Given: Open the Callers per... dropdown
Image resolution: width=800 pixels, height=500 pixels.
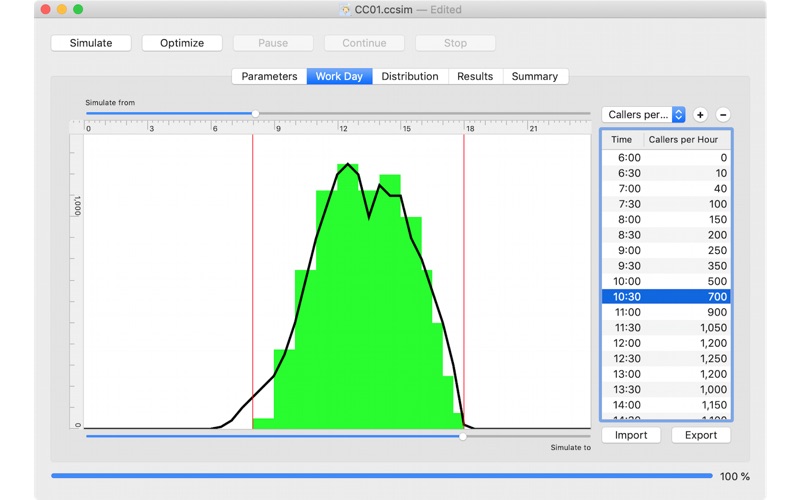Looking at the screenshot, I should [x=643, y=114].
